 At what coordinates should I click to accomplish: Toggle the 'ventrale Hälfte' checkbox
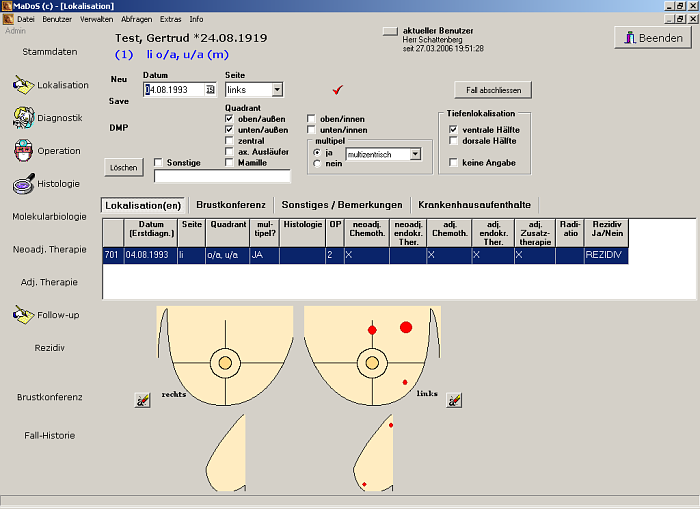pos(454,130)
